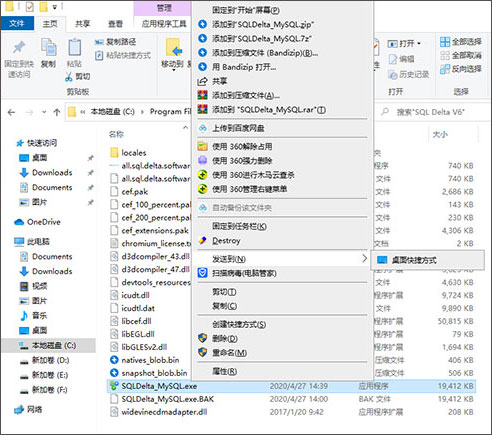Select 快速访问 in navigation pane
This screenshot has width=492, height=435.
click(x=37, y=143)
